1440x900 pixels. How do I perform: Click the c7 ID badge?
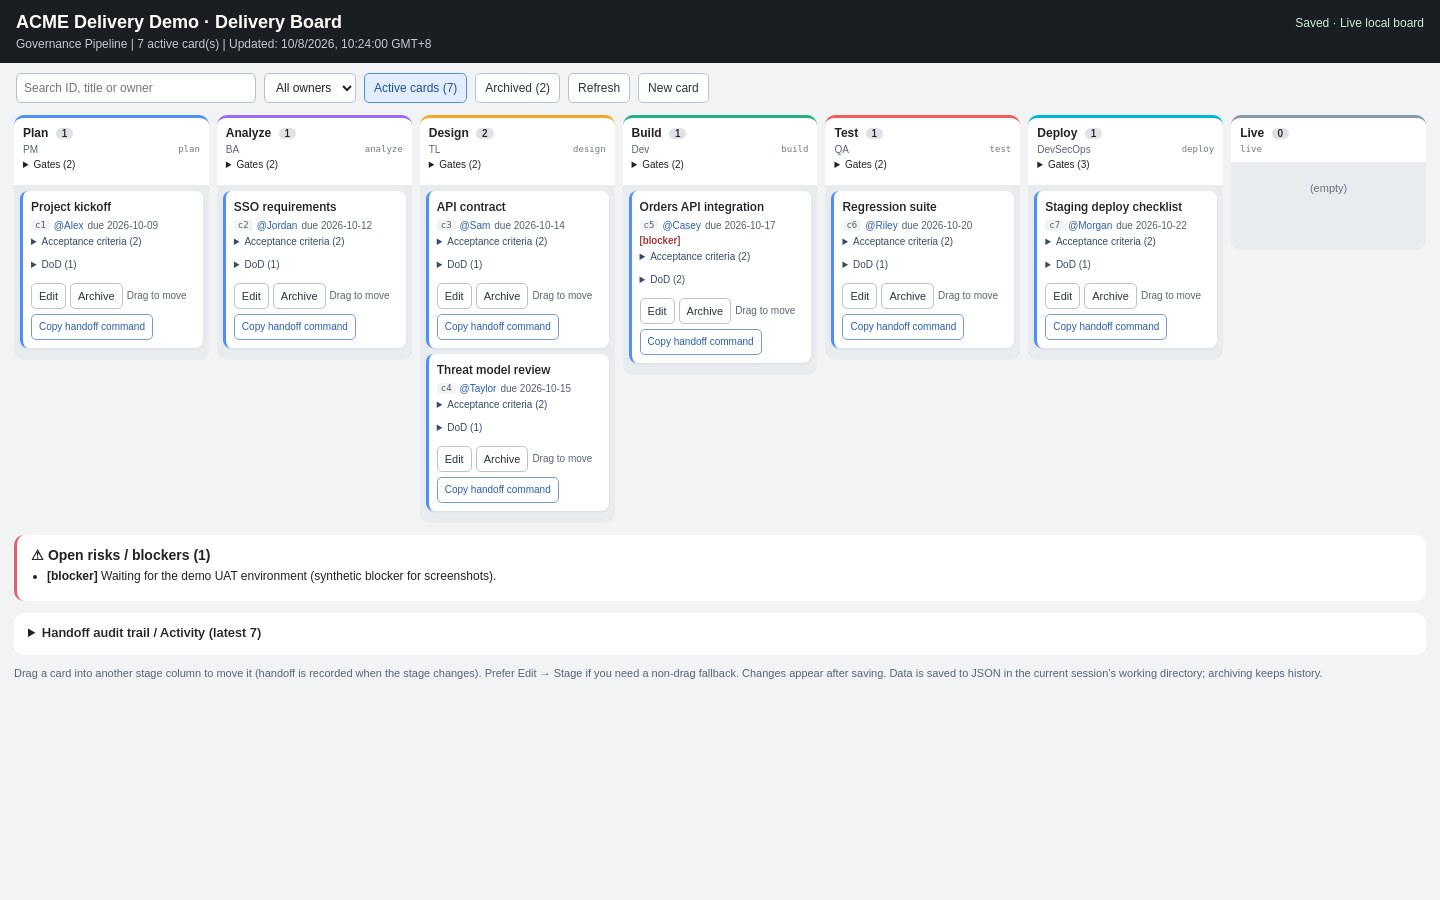(1054, 226)
